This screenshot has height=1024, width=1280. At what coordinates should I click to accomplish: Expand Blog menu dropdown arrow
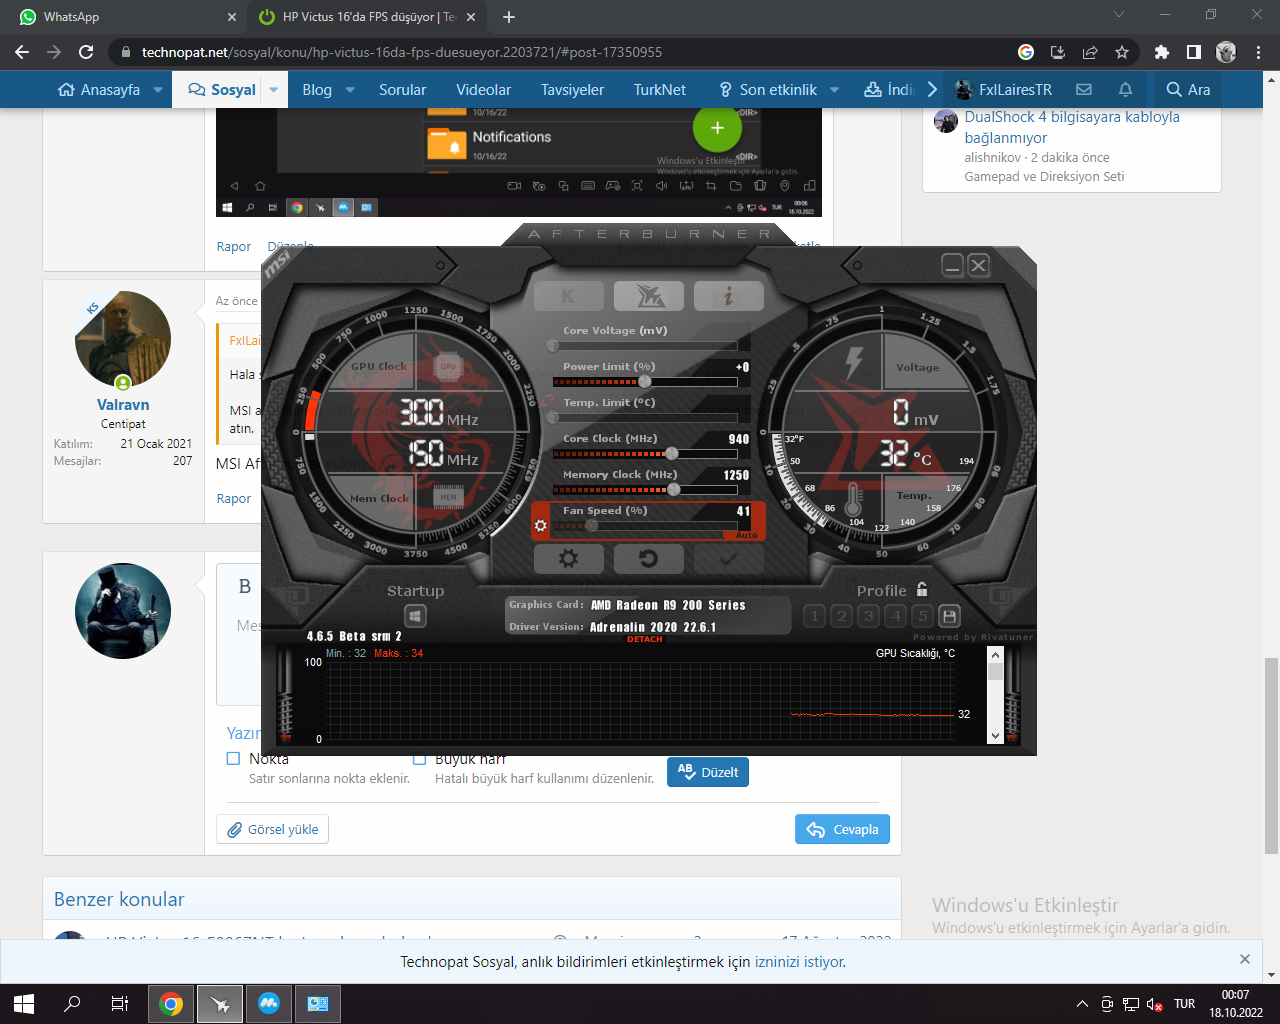coord(350,90)
